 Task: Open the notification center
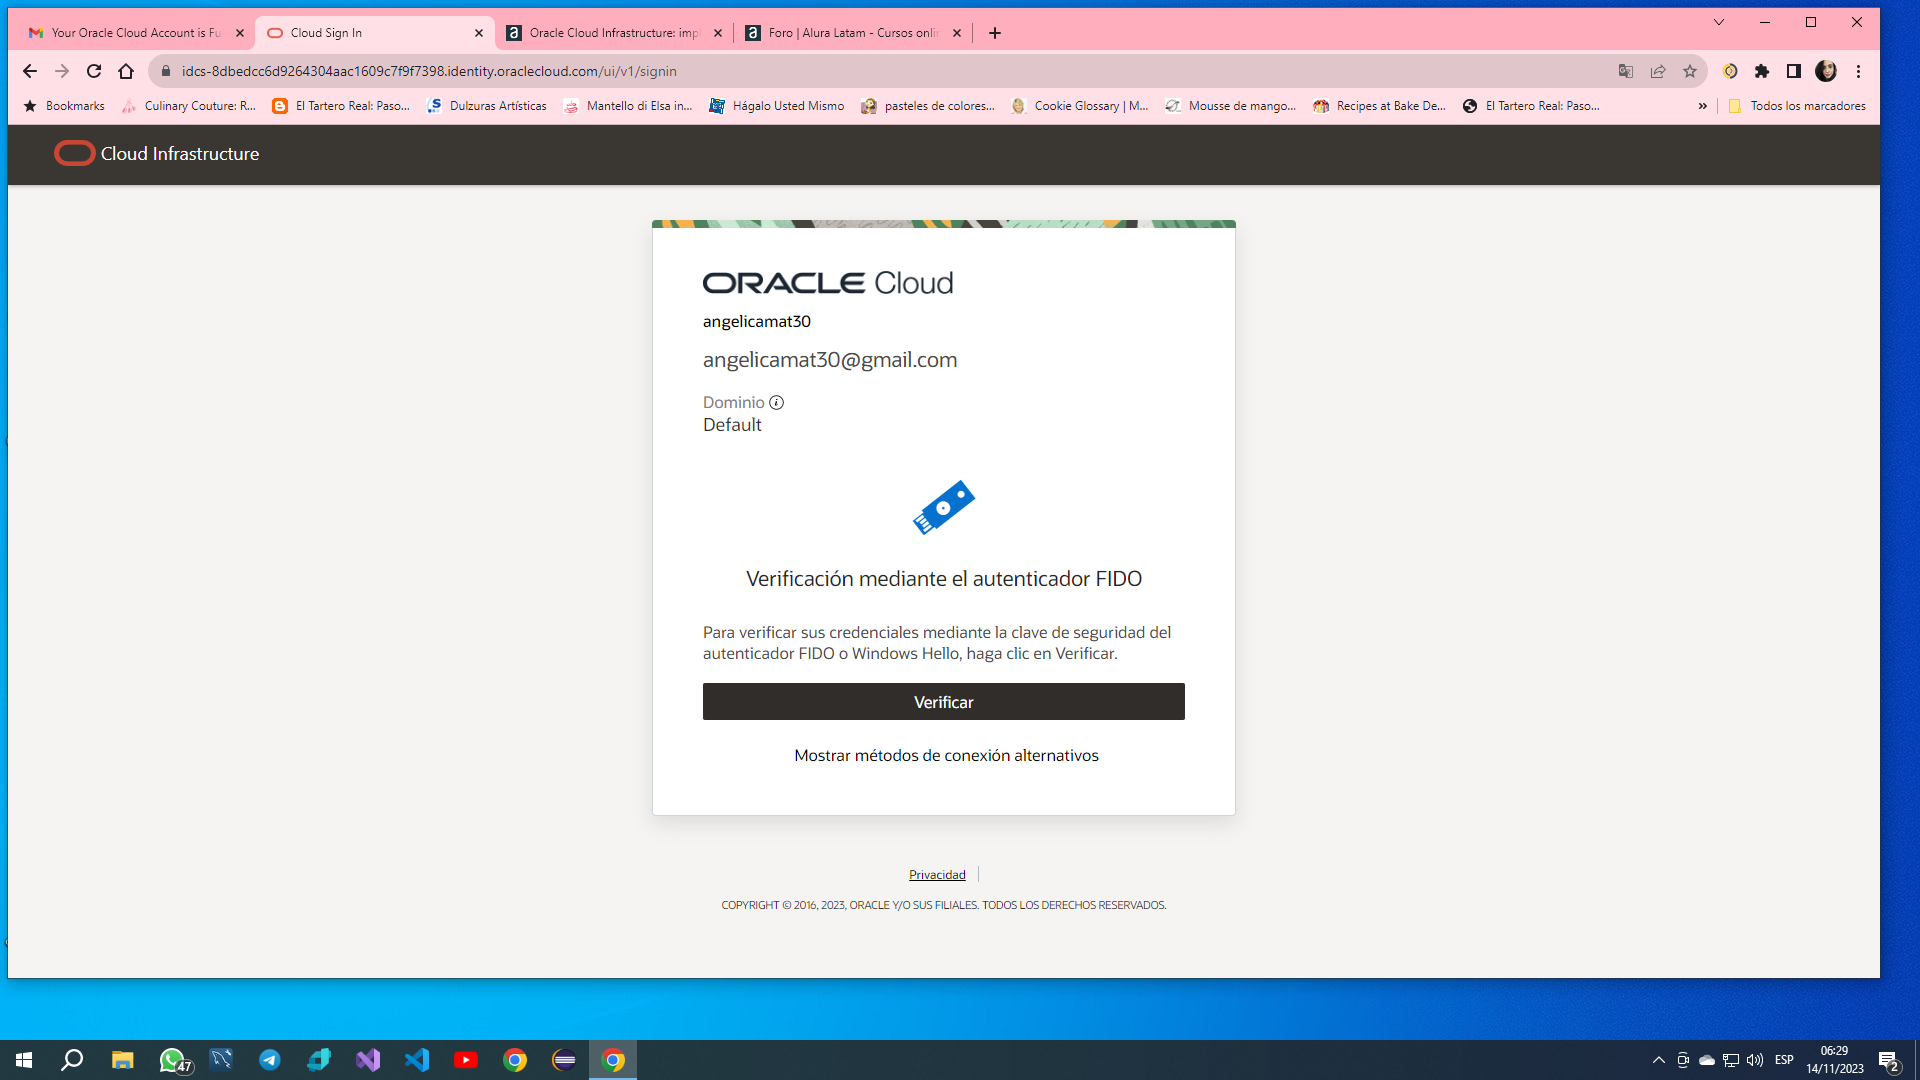point(1889,1060)
